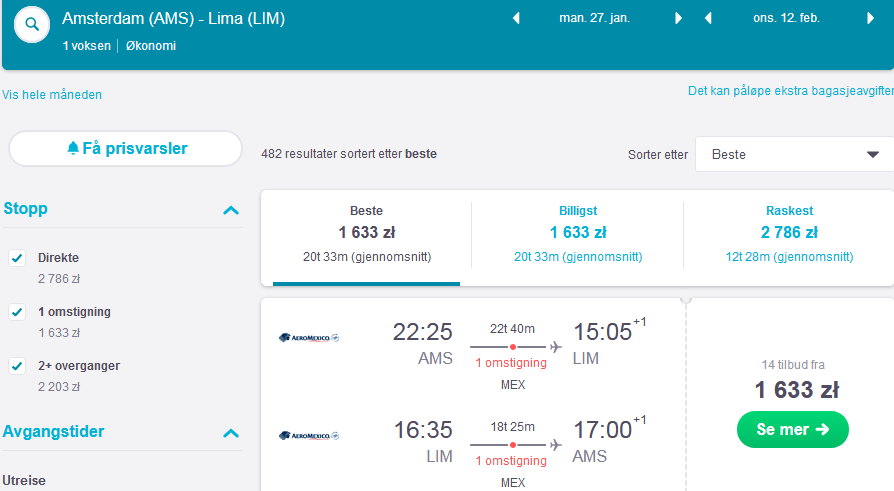Click outbound duration 22t 40m
894x491 pixels.
512,329
